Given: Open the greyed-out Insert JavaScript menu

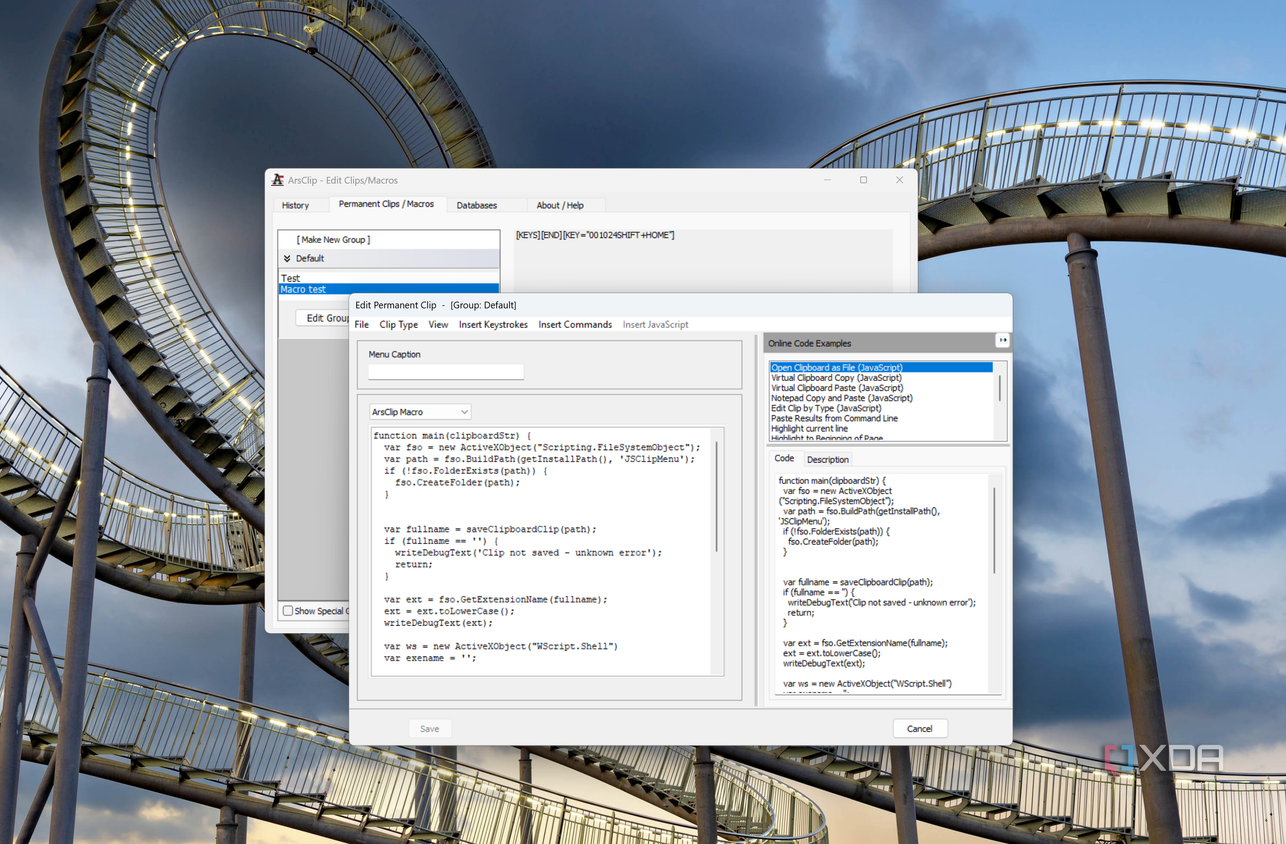Looking at the screenshot, I should coord(655,325).
